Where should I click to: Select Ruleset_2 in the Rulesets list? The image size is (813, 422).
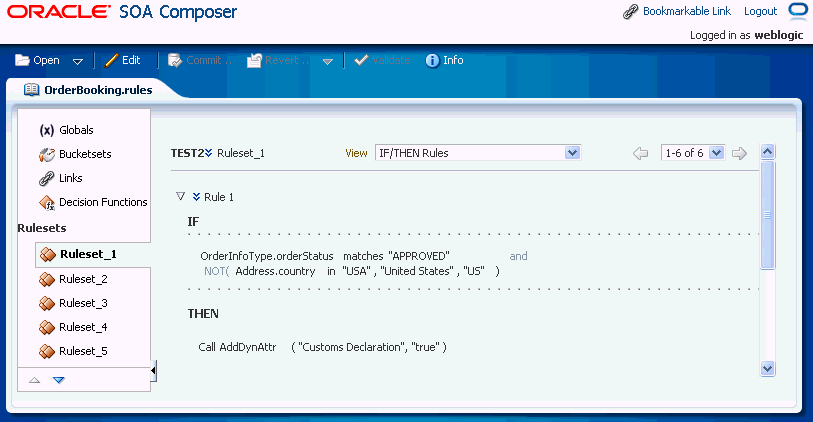[83, 279]
